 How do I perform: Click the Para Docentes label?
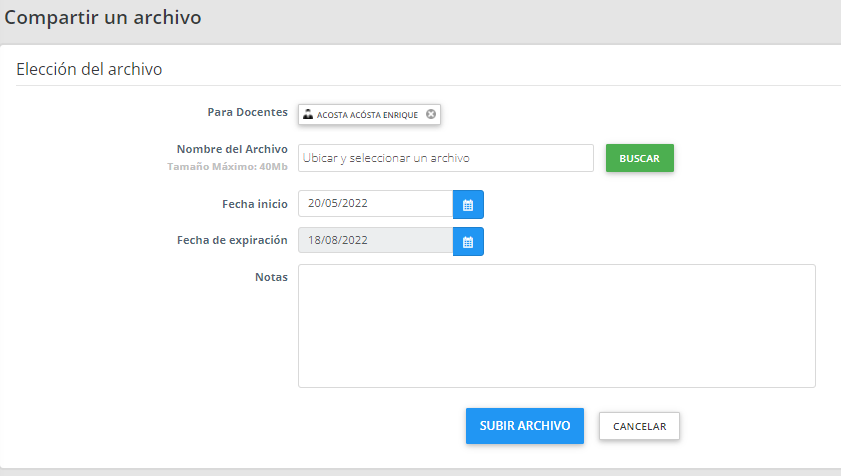pos(247,112)
